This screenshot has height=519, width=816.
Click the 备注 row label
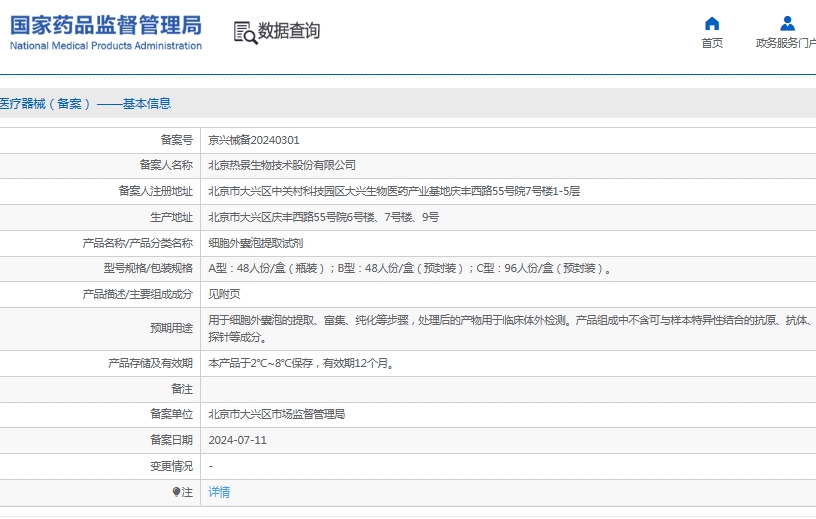click(182, 389)
